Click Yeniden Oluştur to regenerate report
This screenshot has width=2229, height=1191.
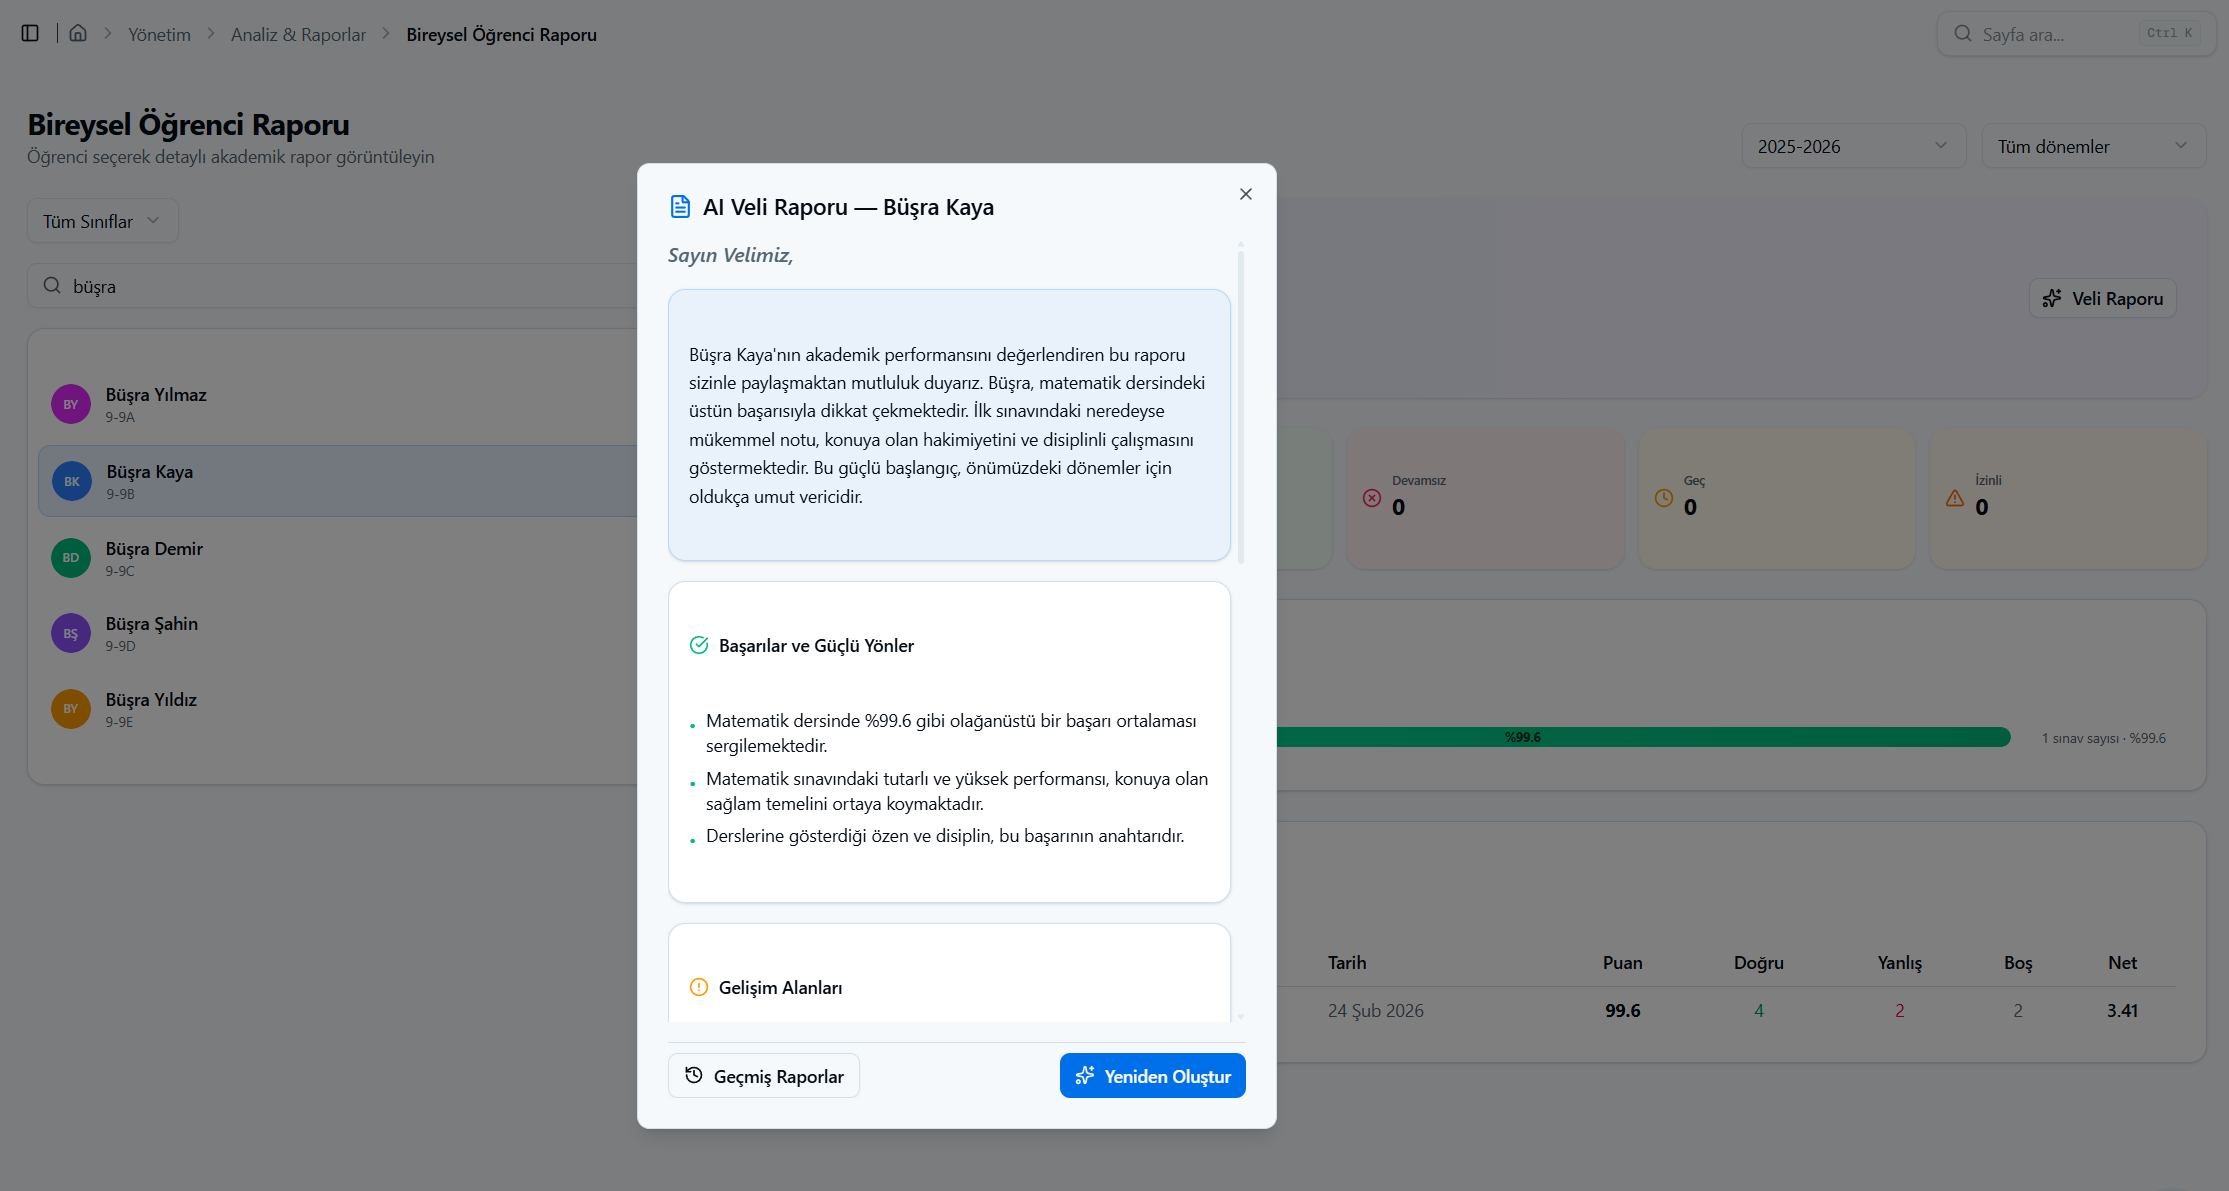(x=1152, y=1076)
